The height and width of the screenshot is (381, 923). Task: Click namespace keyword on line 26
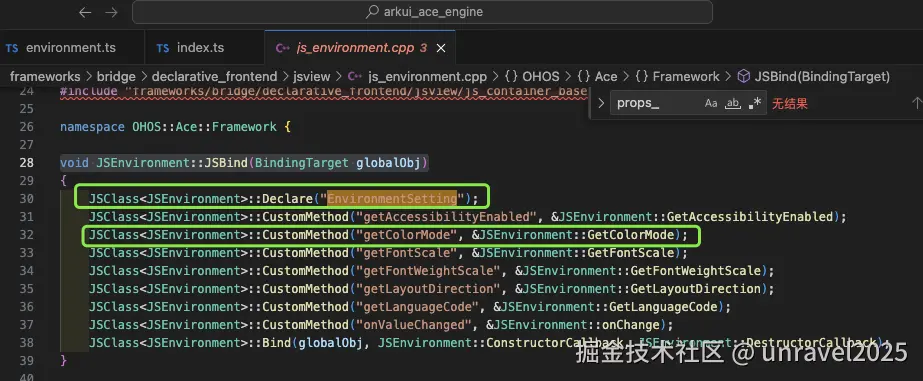tap(92, 127)
